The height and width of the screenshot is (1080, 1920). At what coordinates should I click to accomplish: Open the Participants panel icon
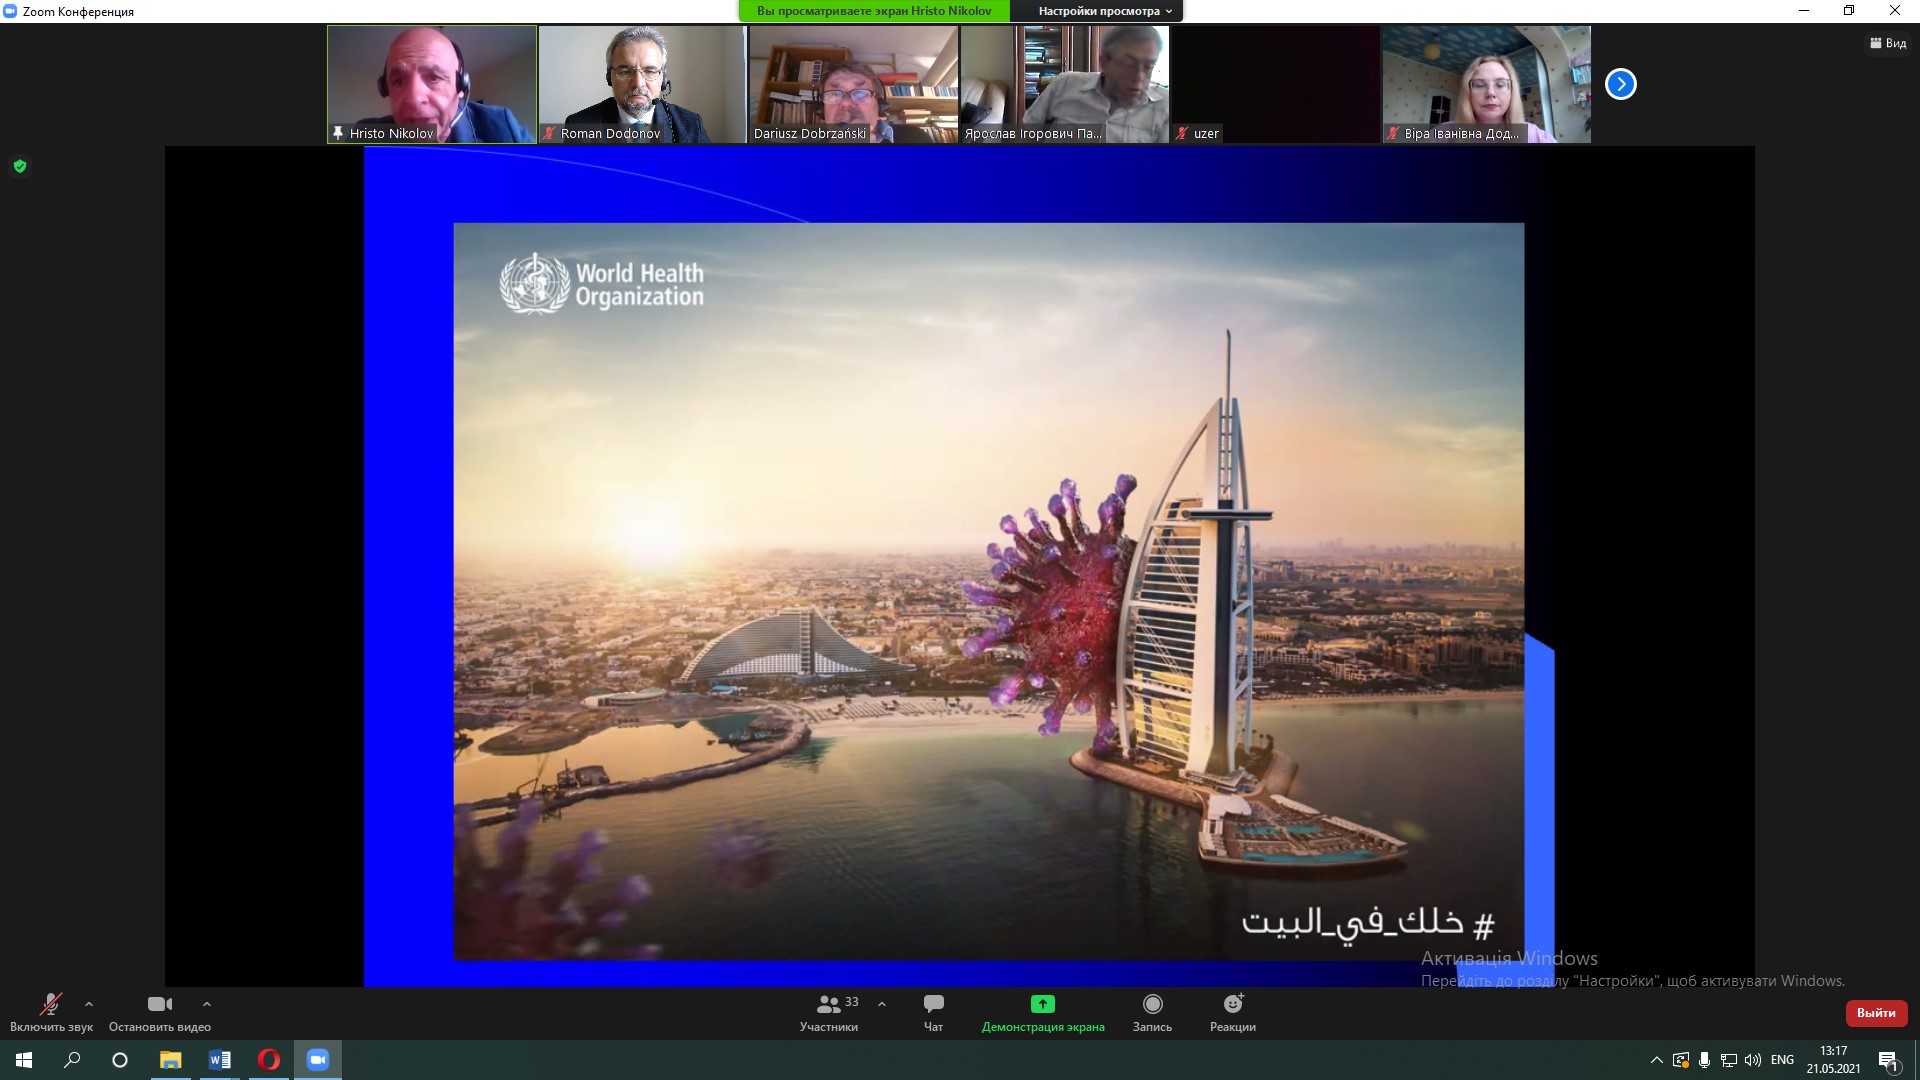coord(829,1004)
